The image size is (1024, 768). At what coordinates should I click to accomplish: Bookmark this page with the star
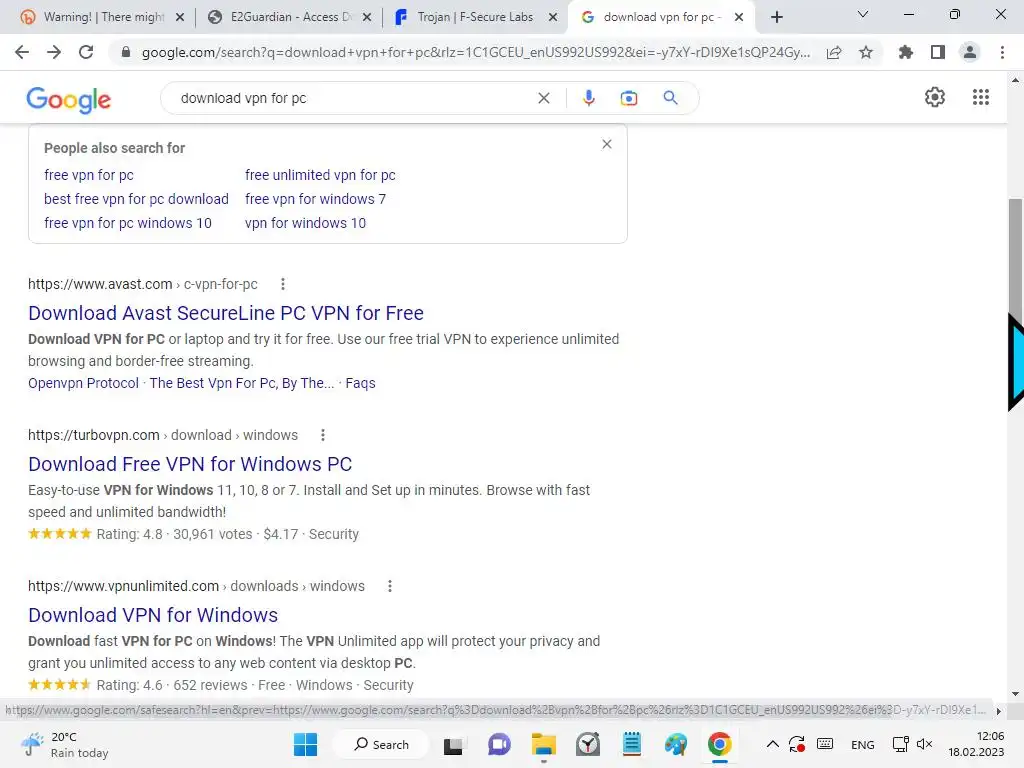(866, 52)
